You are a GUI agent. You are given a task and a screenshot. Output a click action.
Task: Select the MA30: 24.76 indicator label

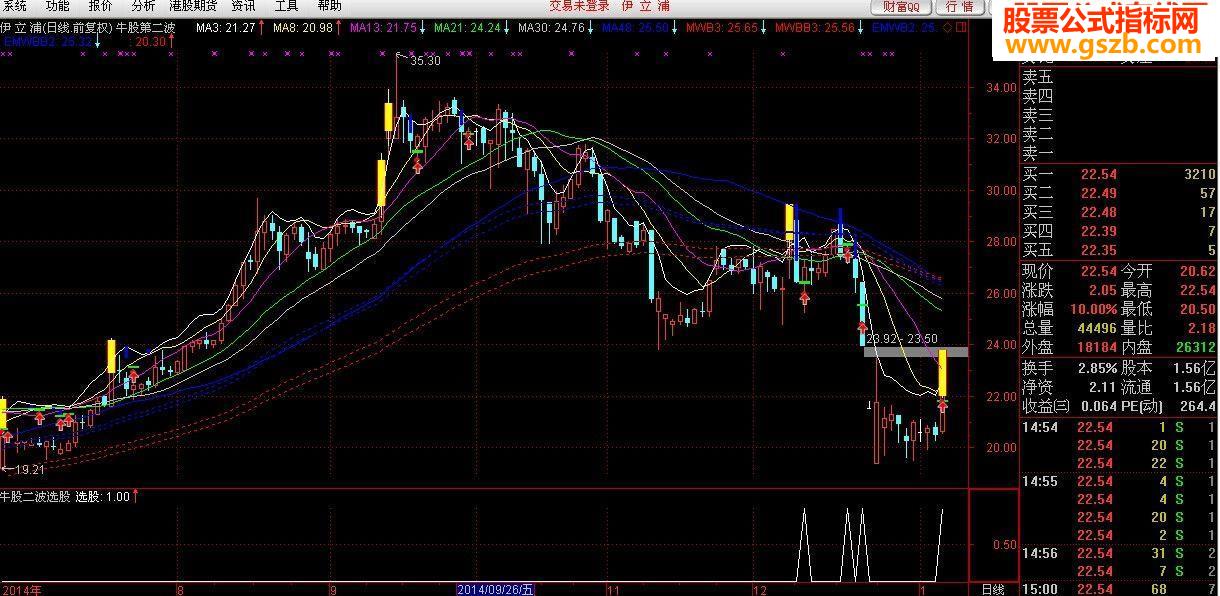(x=553, y=28)
